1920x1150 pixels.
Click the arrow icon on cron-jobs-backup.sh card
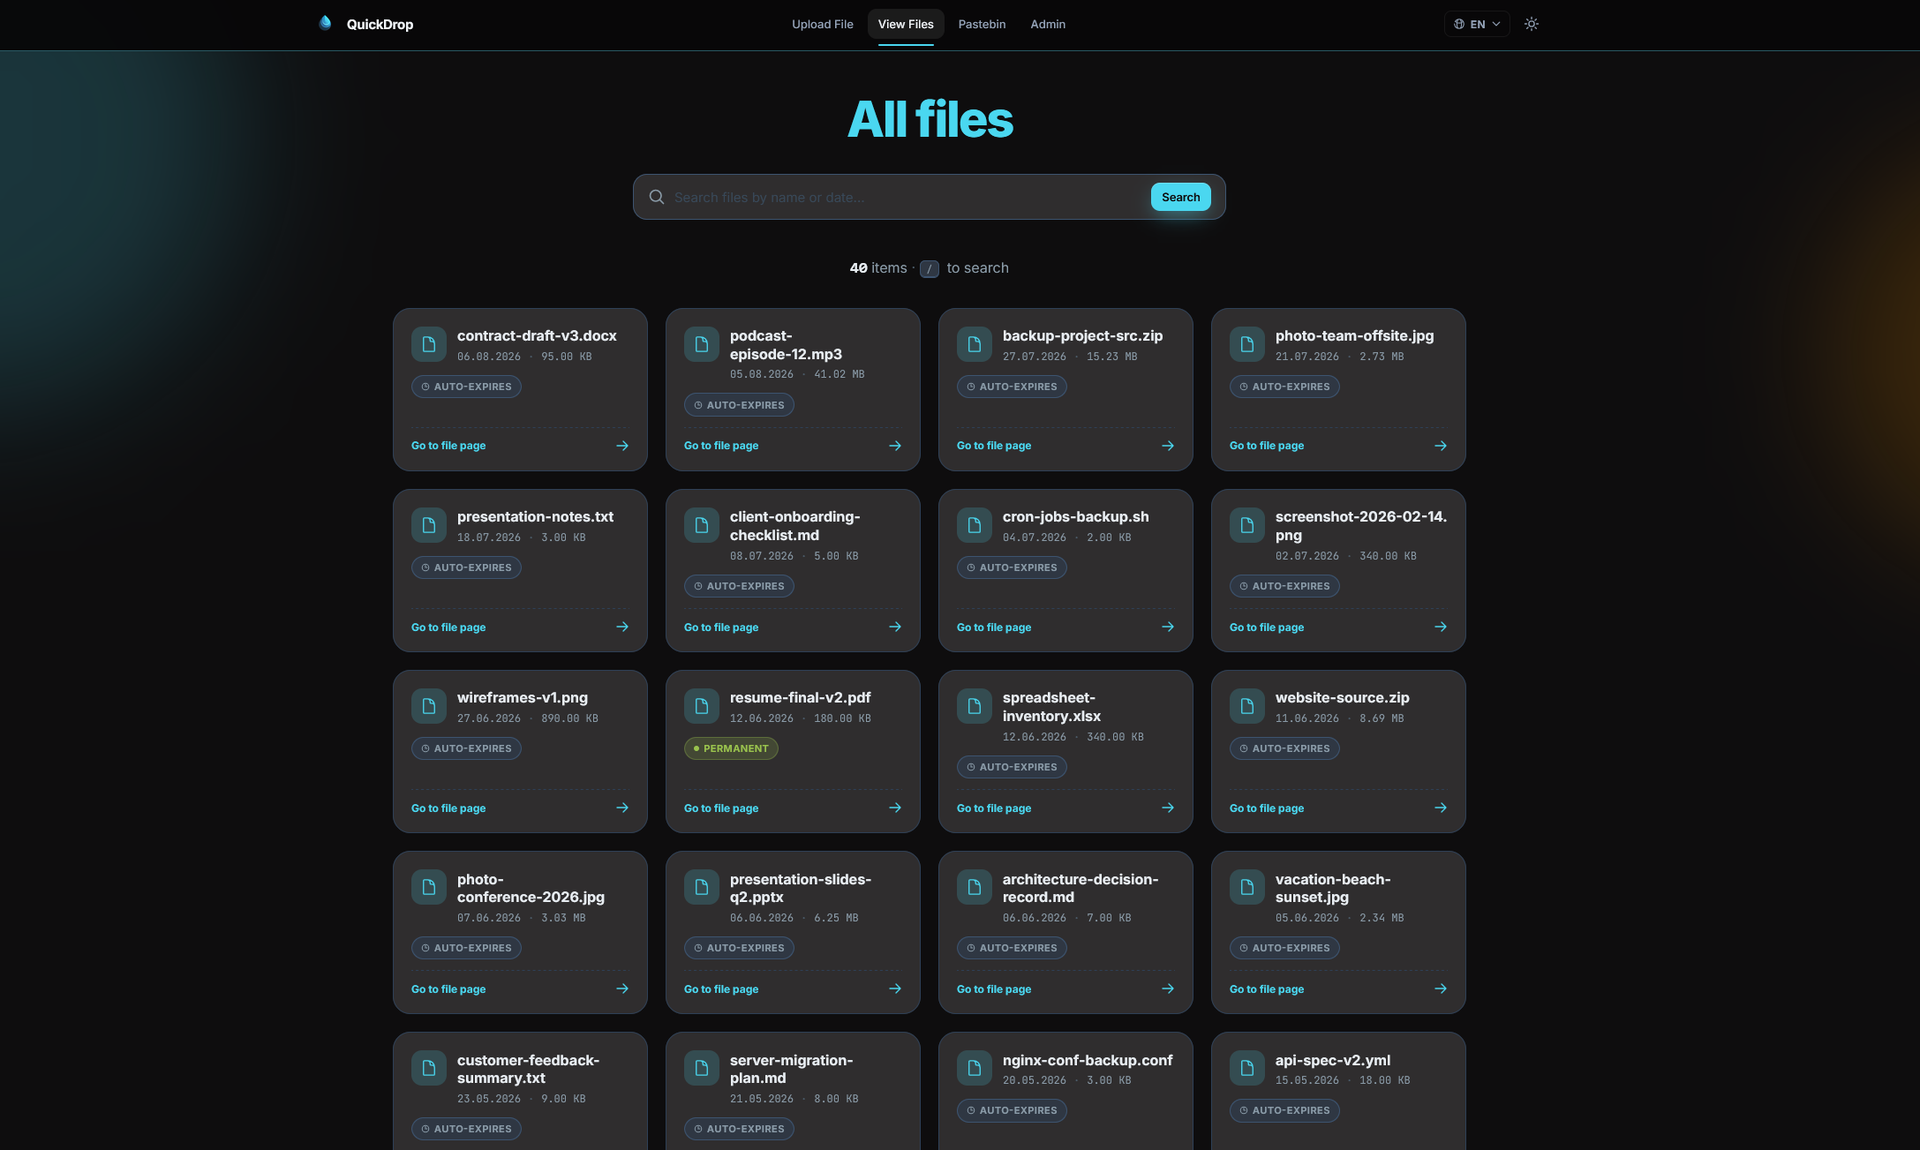point(1168,627)
